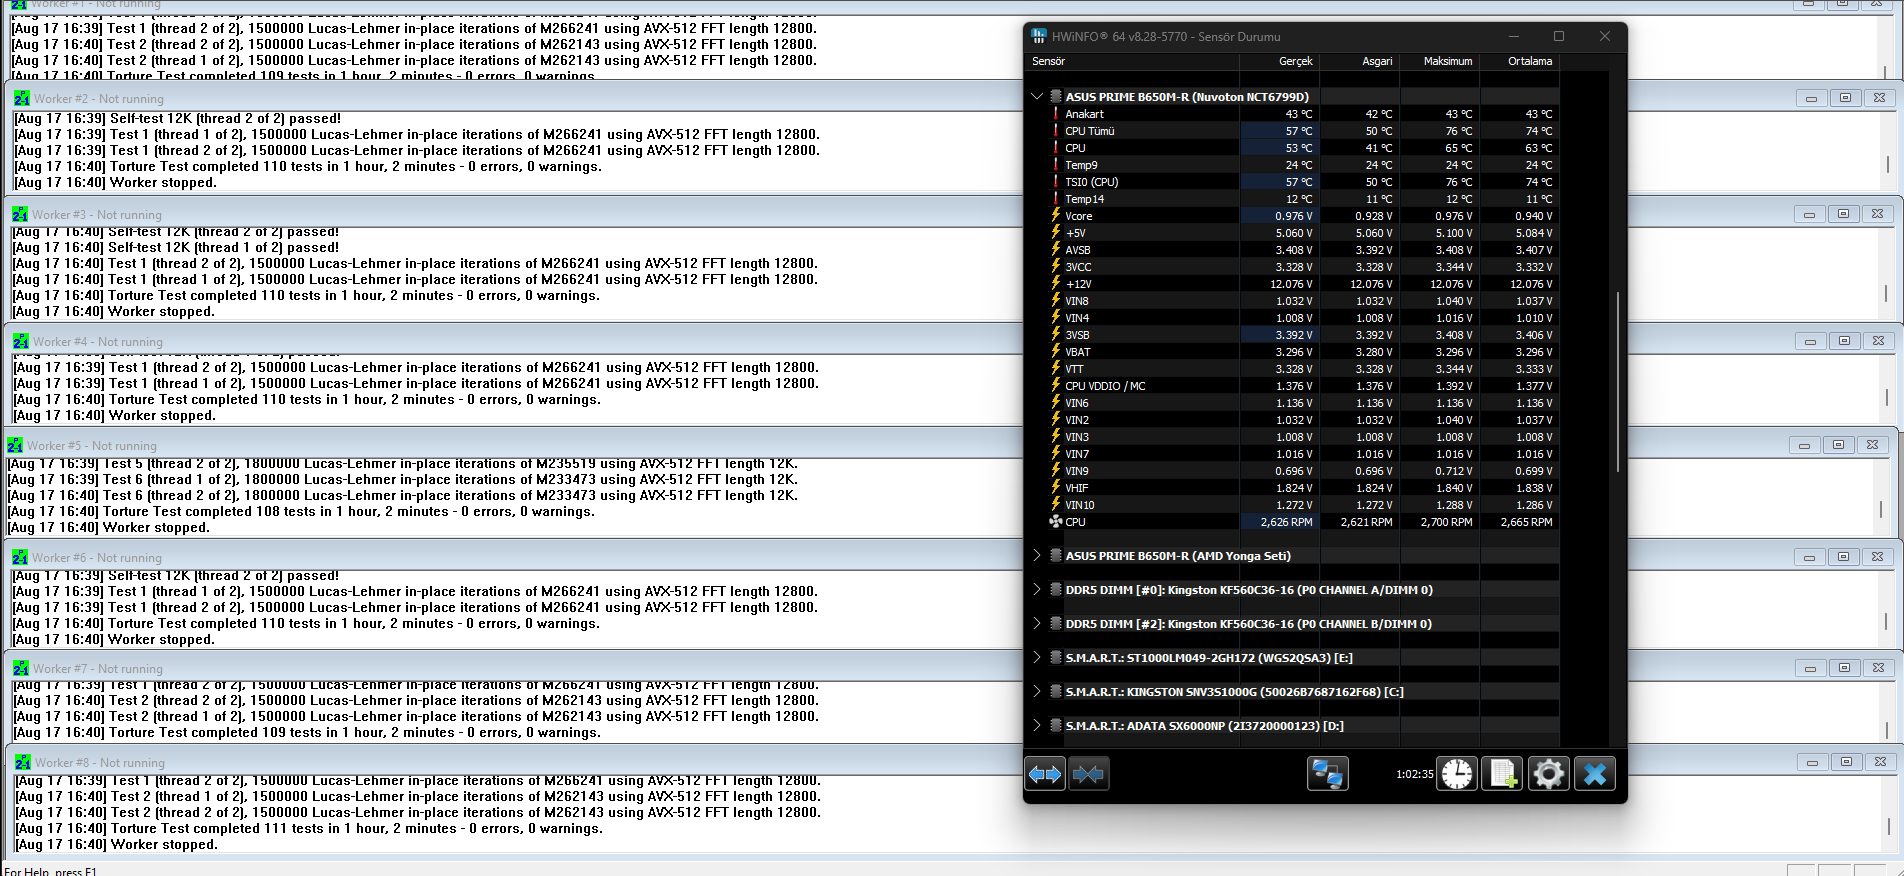Minimize the Worker #2 child window
Viewport: 1904px width, 876px height.
coord(1811,98)
